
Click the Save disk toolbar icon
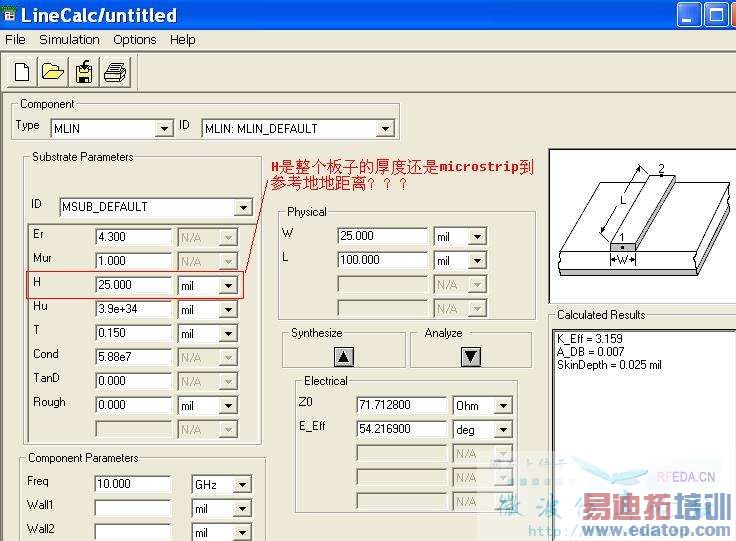pos(84,72)
